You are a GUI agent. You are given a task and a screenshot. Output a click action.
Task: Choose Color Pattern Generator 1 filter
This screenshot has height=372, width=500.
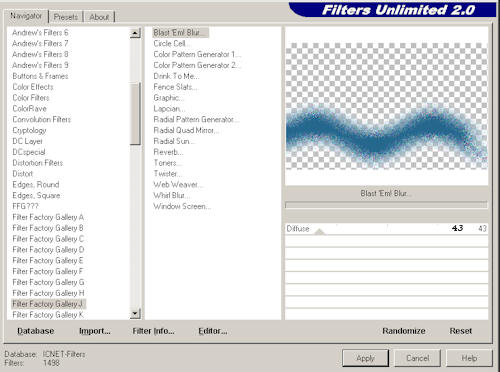(x=197, y=54)
